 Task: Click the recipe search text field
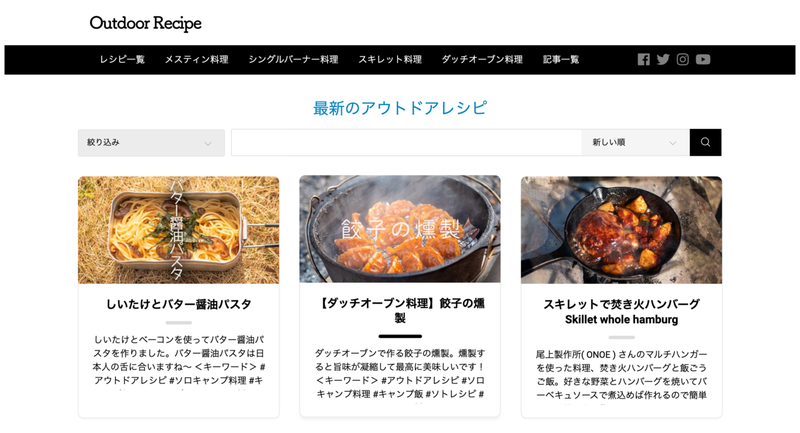406,142
